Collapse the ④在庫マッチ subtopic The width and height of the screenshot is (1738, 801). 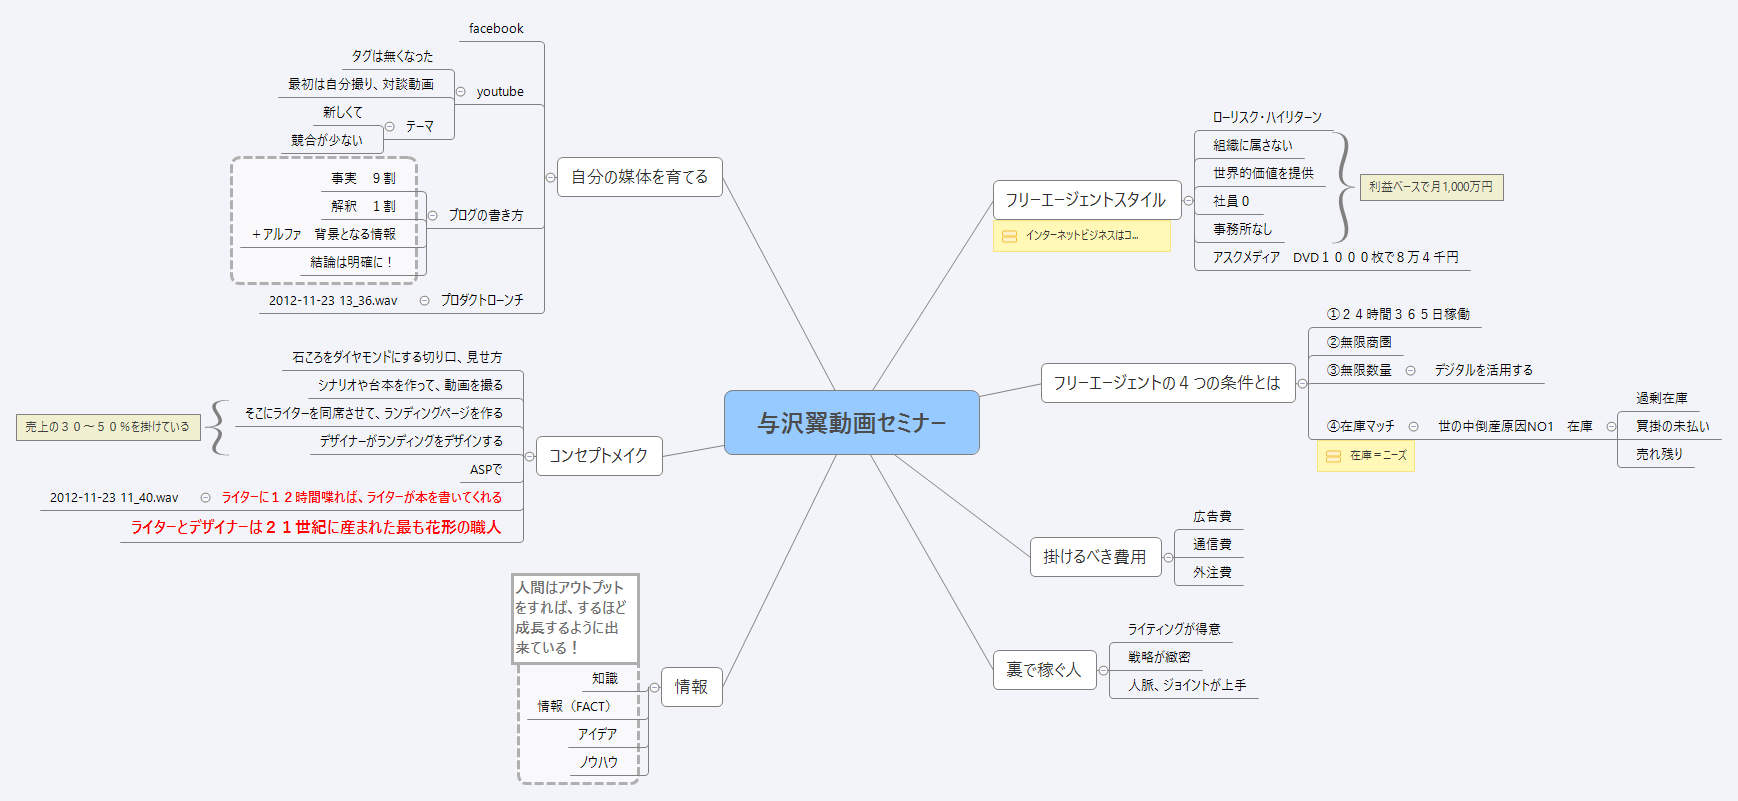pos(1413,427)
